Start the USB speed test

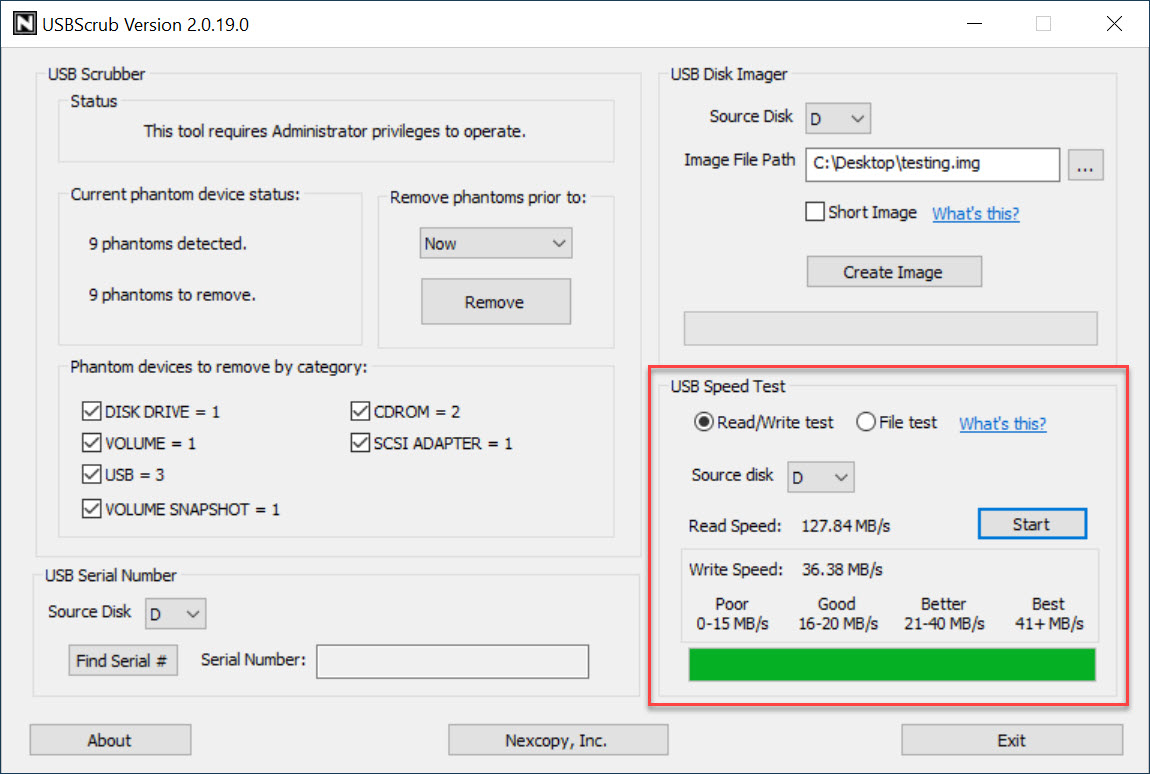[x=1031, y=524]
